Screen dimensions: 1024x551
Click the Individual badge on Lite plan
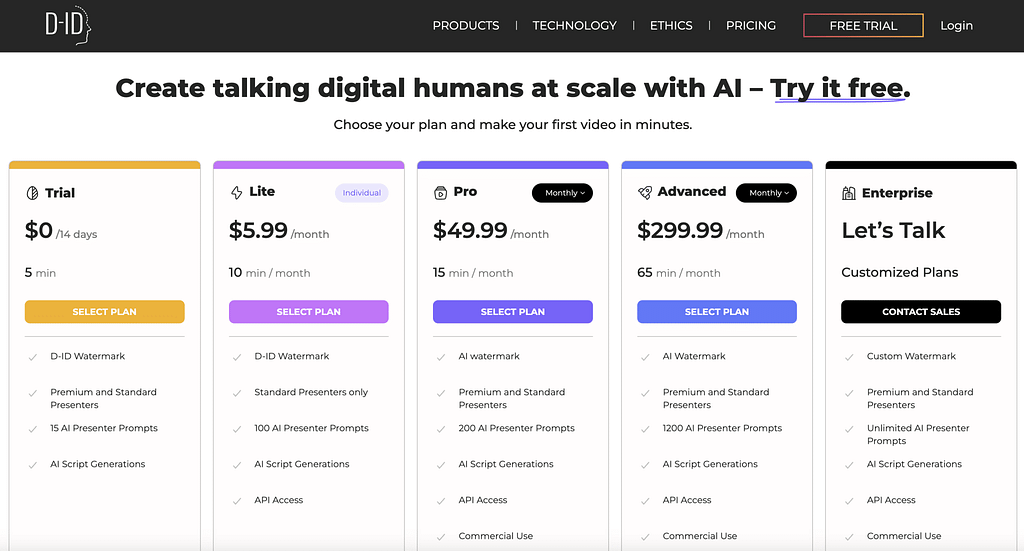point(361,193)
